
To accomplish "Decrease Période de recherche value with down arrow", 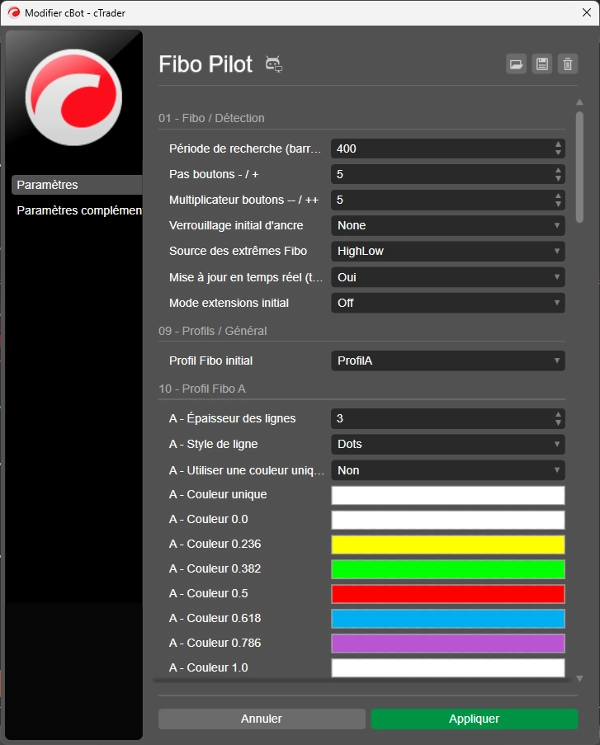I will pos(558,153).
